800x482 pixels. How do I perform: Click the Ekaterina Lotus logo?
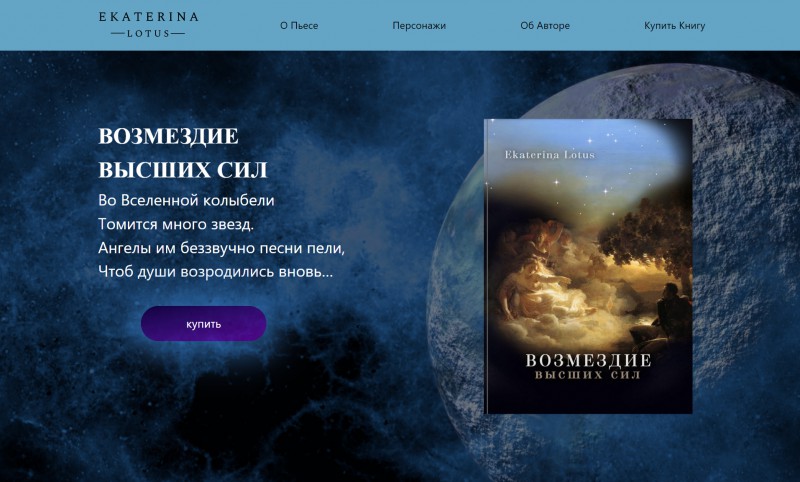pos(148,24)
